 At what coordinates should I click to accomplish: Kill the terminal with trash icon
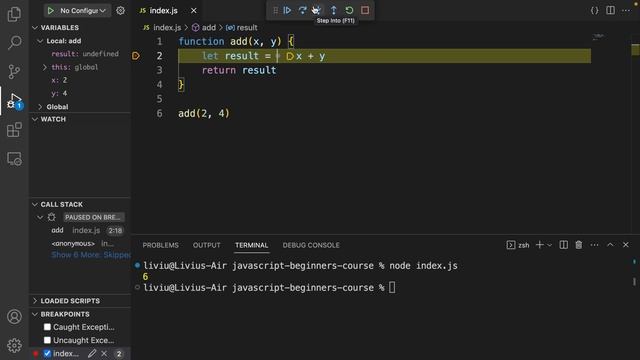(579, 245)
